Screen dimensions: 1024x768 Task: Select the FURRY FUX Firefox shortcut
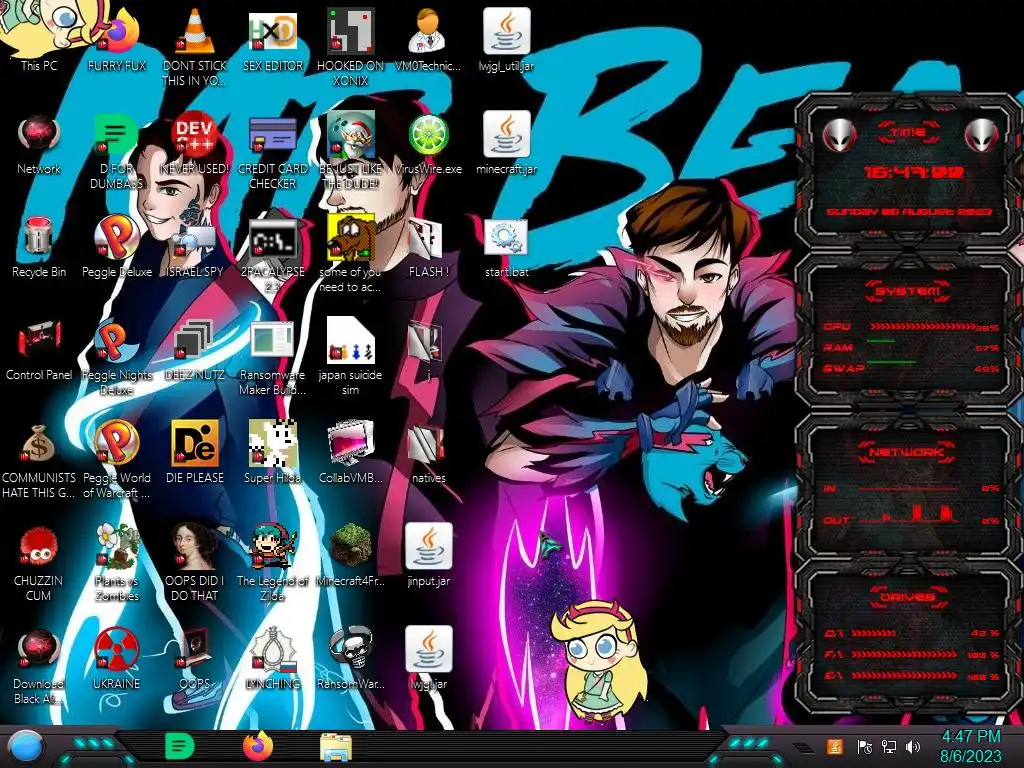[117, 31]
